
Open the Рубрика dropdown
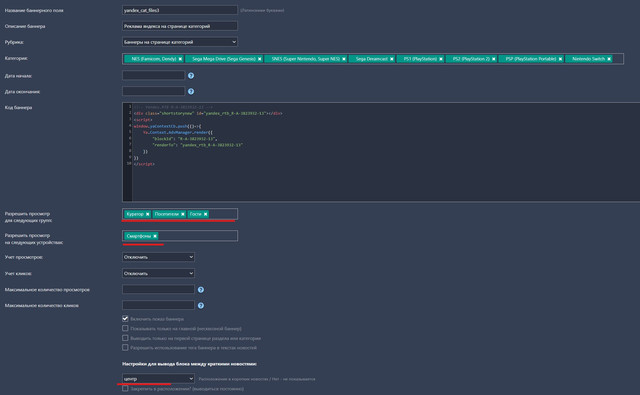click(180, 42)
